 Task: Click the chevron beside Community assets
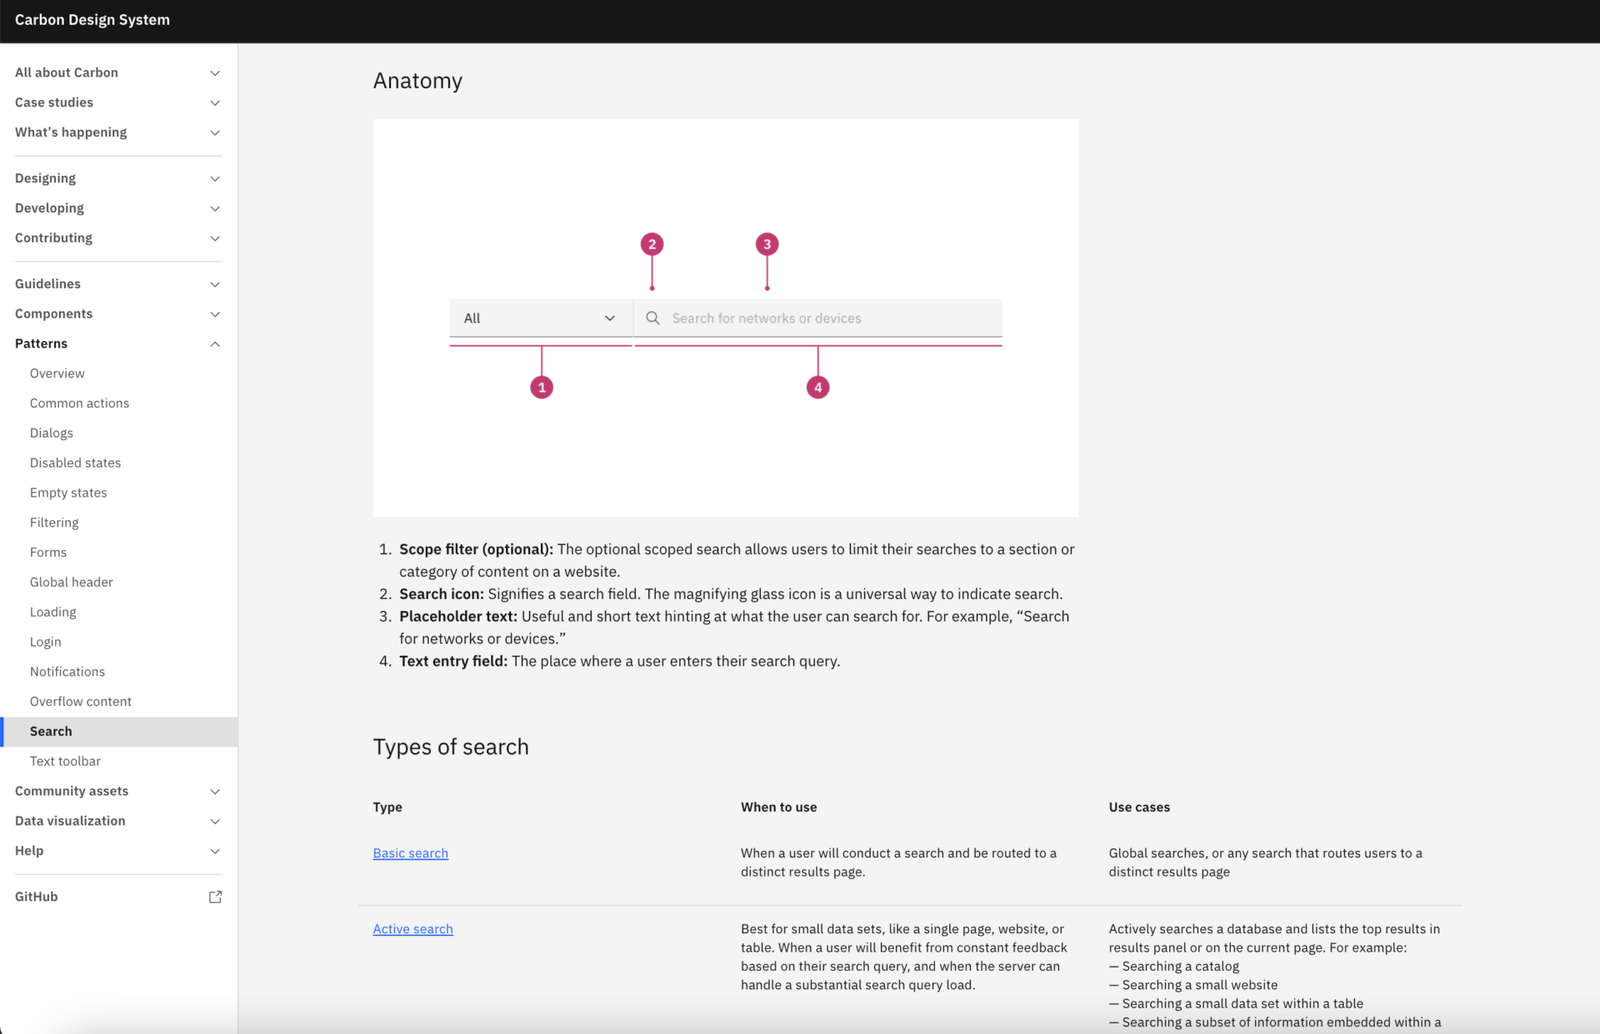[x=215, y=791]
